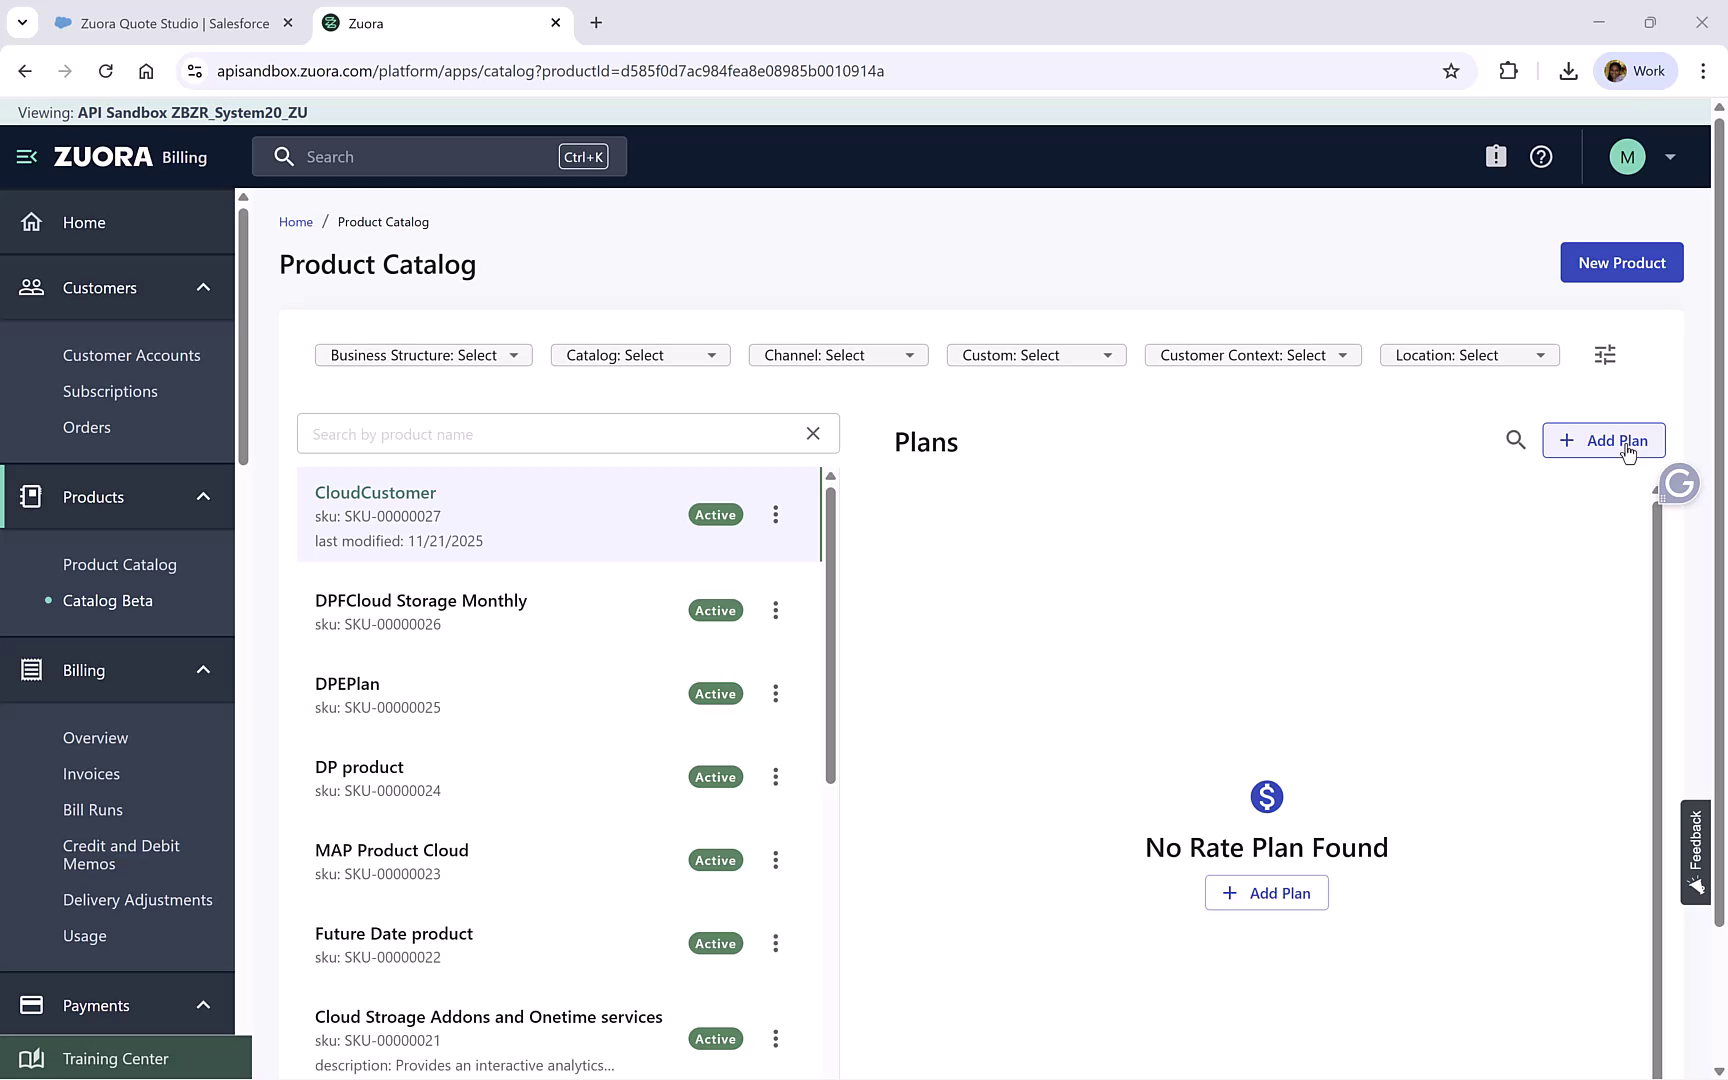Open advanced filter settings icon beside Location filter
1728x1080 pixels.
[x=1605, y=354]
